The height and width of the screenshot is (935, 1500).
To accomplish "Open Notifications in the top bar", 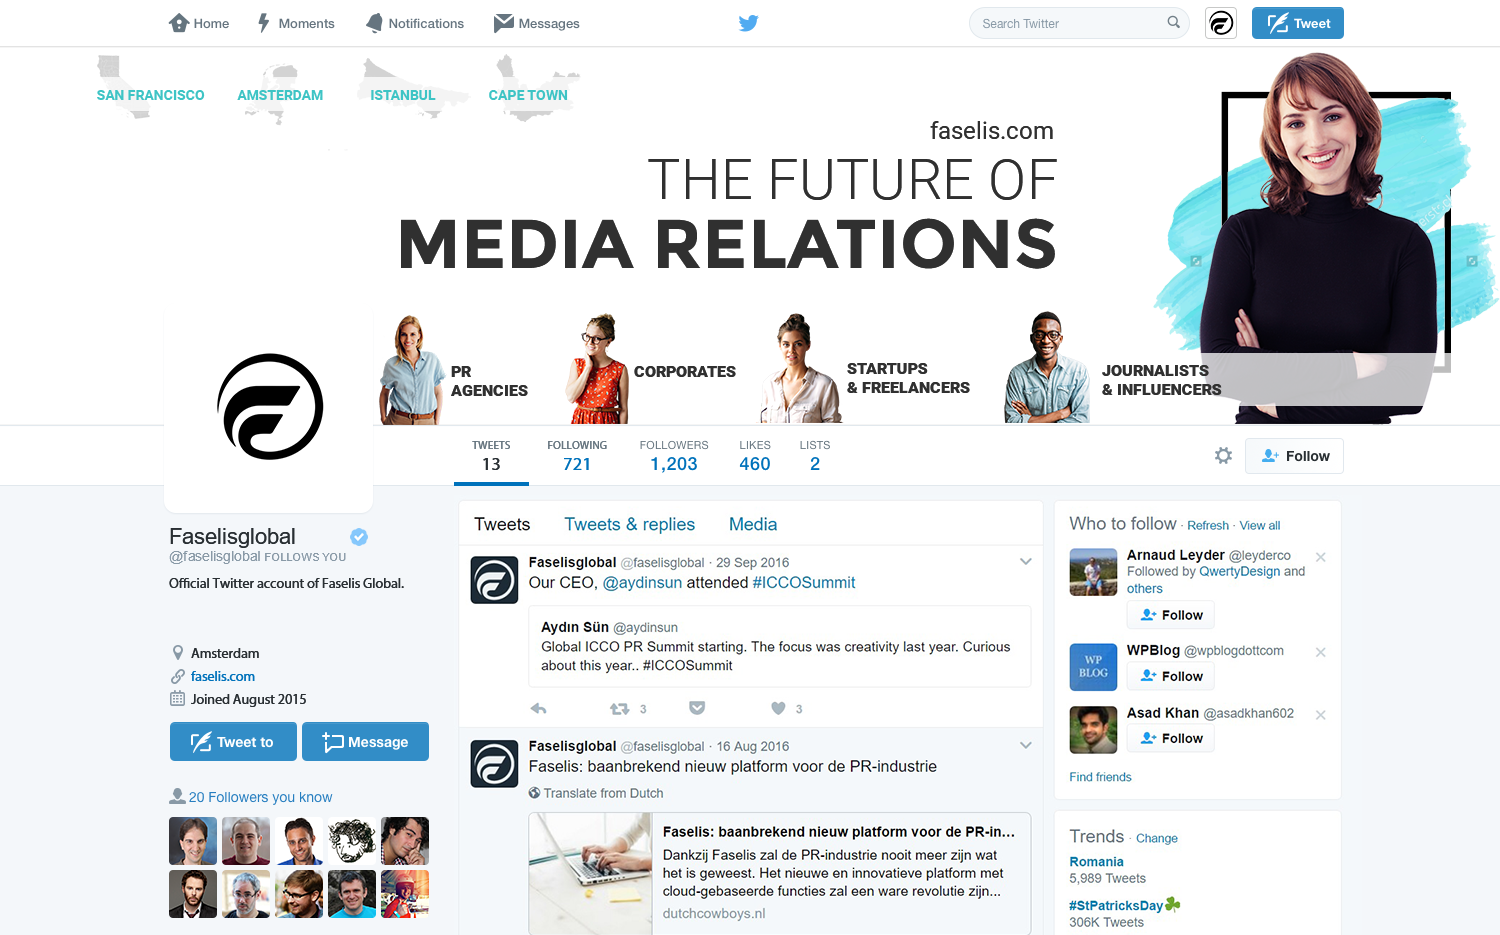I will (x=415, y=23).
